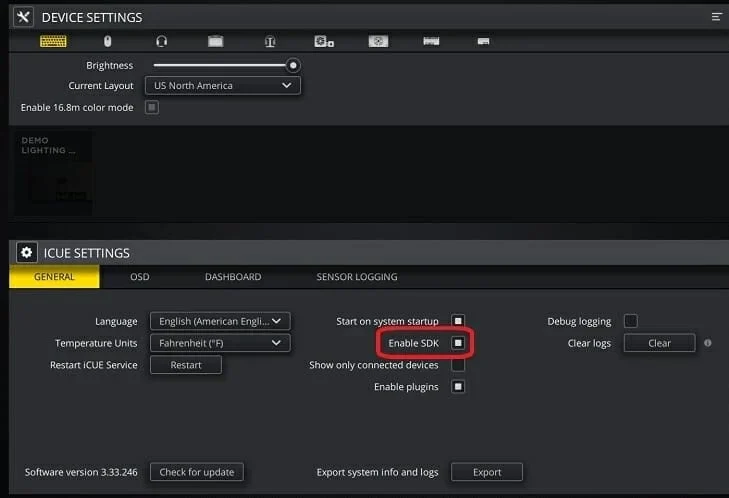729x498 pixels.
Task: Click the Clear logs button
Action: (659, 343)
